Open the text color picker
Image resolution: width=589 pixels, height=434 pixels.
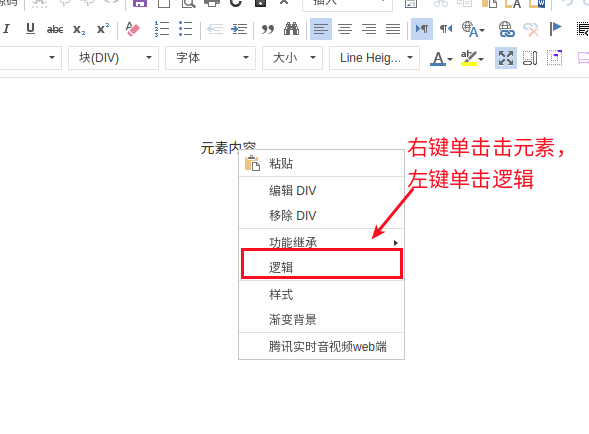point(441,58)
